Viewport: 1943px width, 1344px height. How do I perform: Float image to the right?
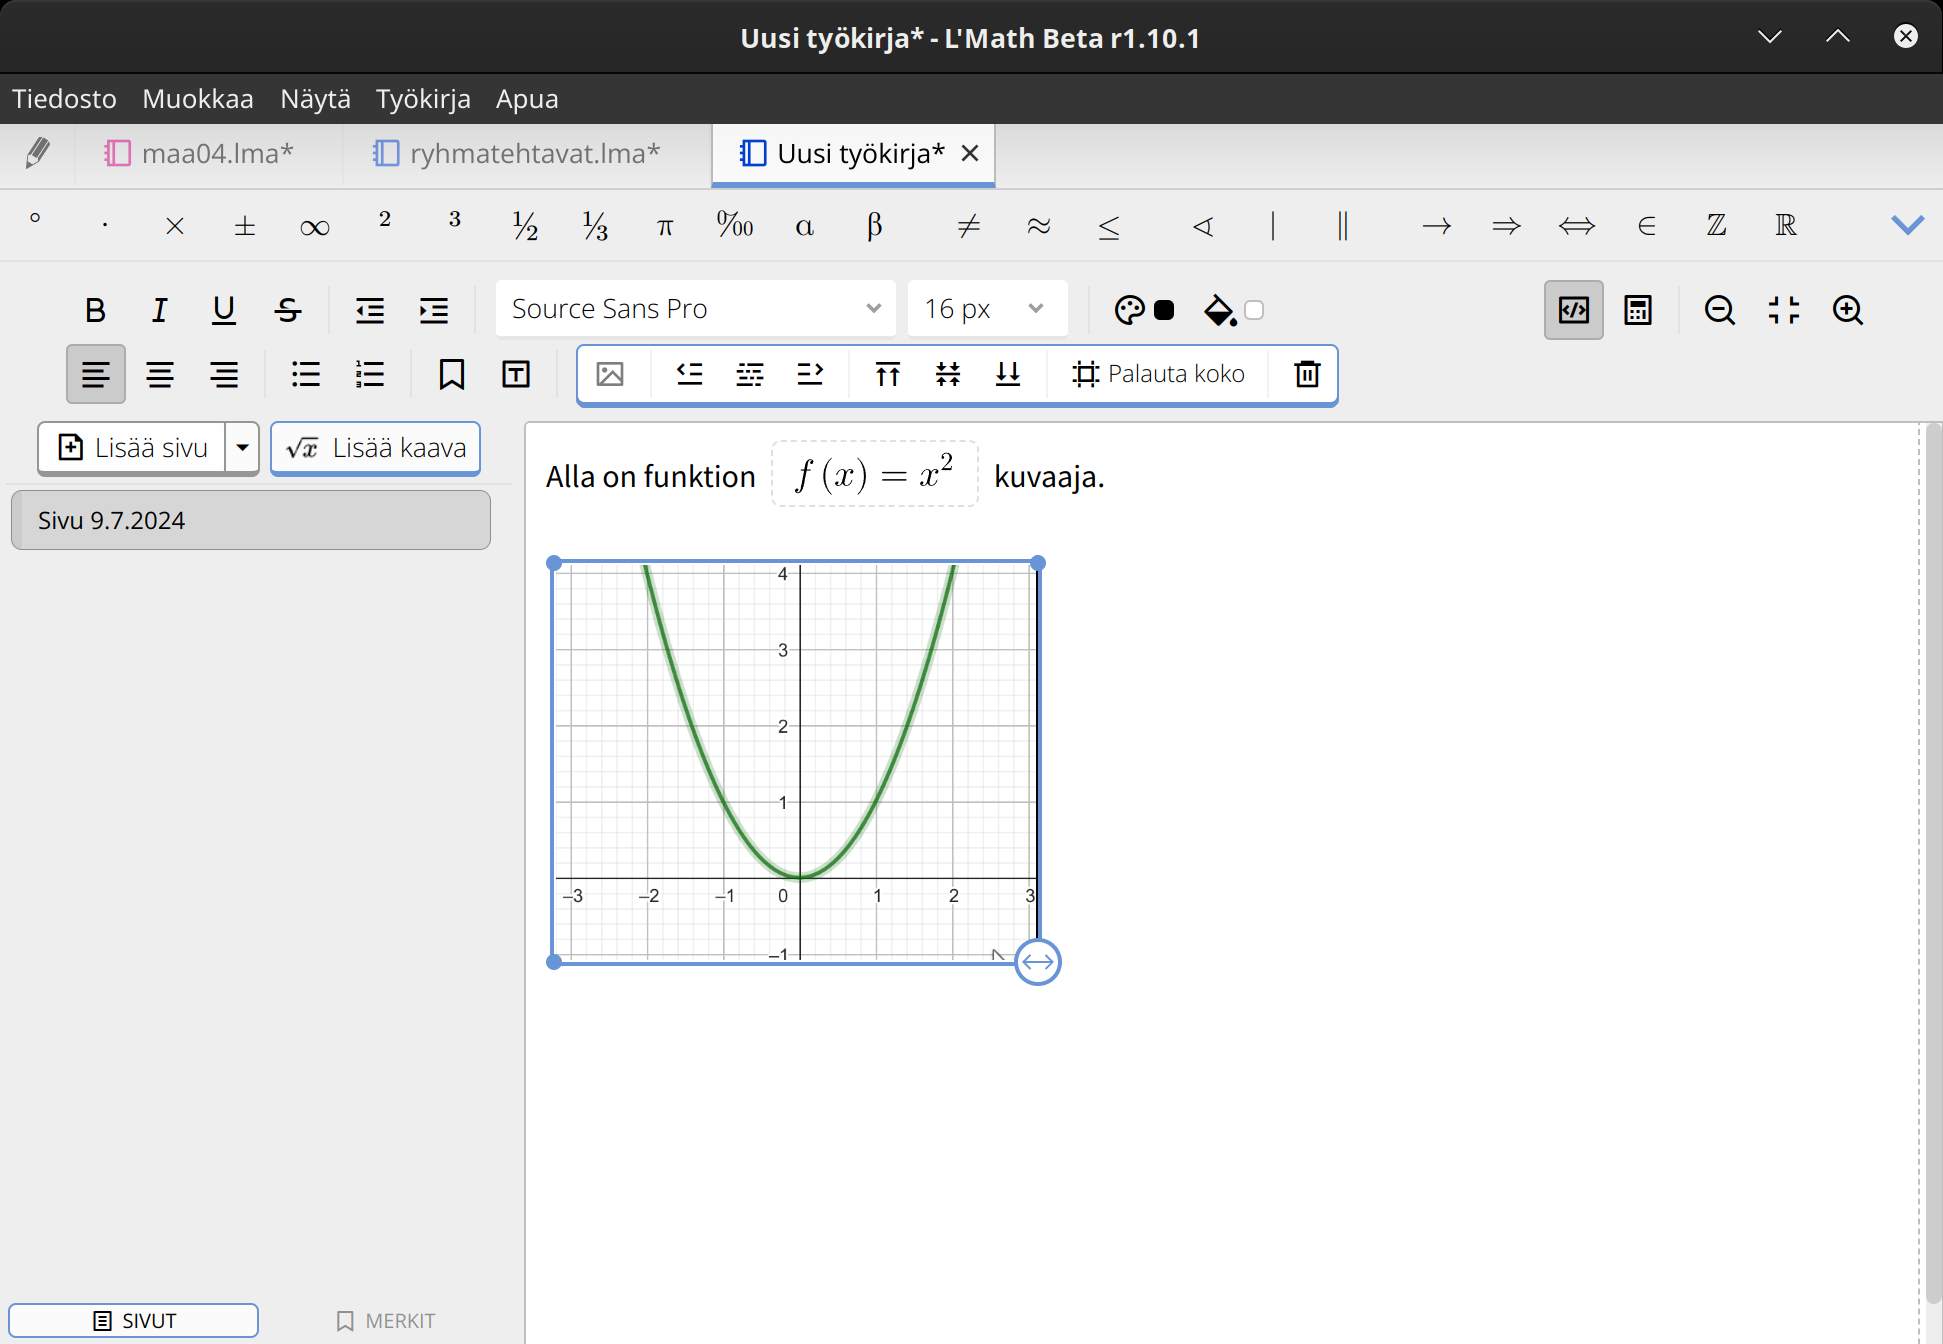(810, 374)
